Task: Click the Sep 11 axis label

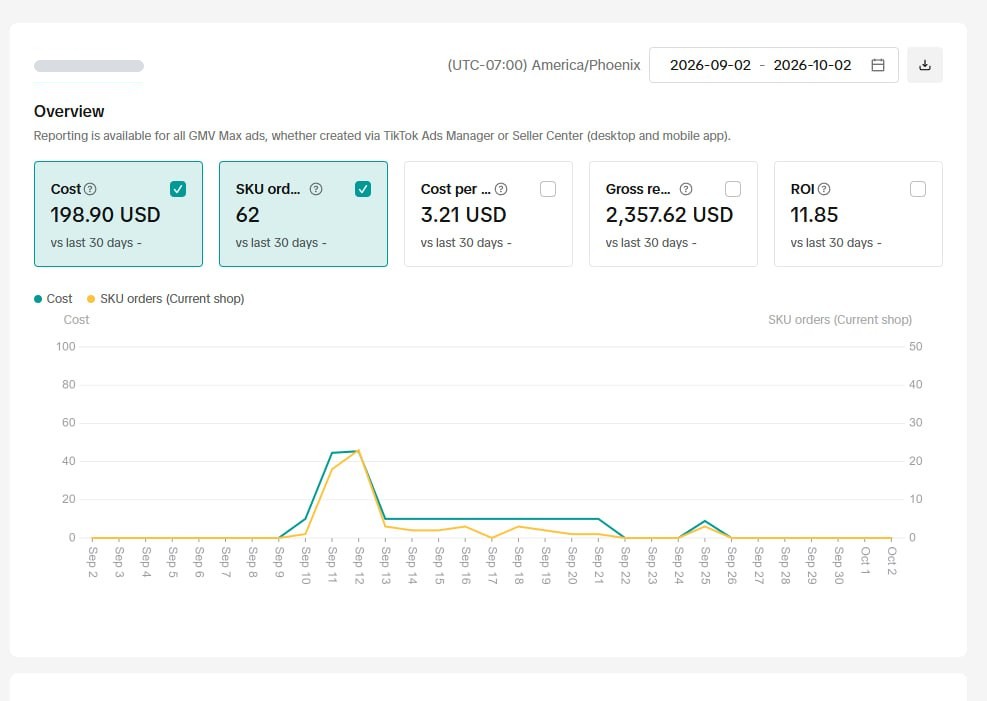Action: pos(332,565)
